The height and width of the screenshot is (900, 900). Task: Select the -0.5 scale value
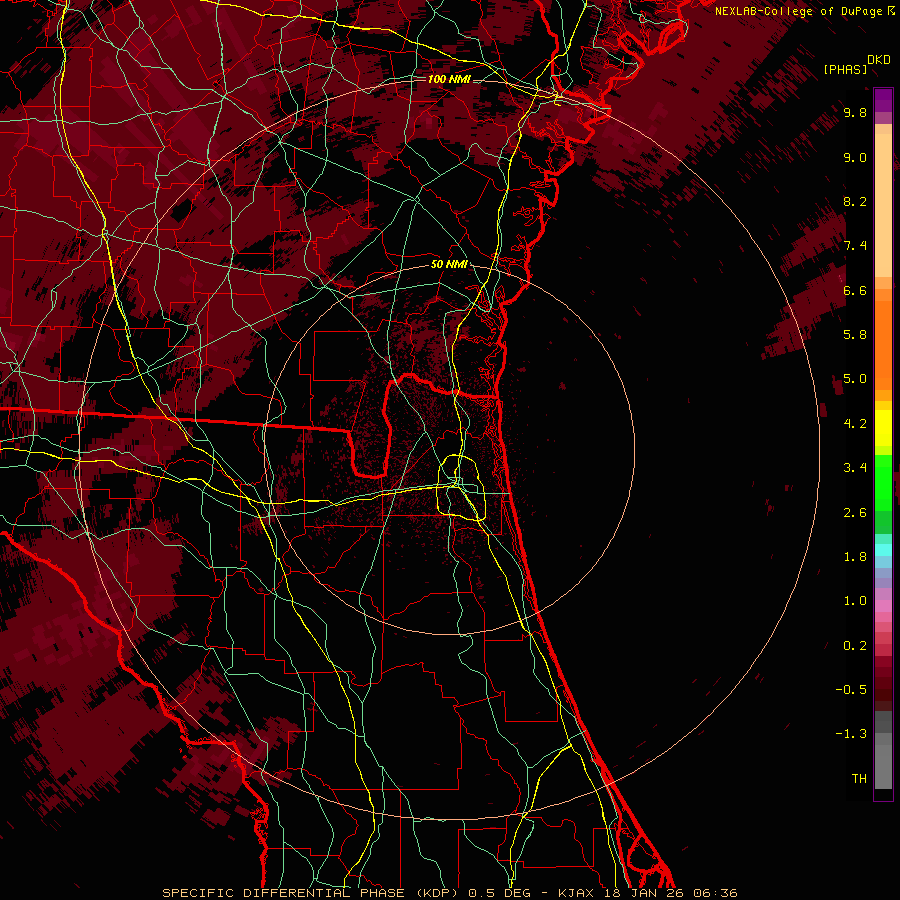click(851, 690)
